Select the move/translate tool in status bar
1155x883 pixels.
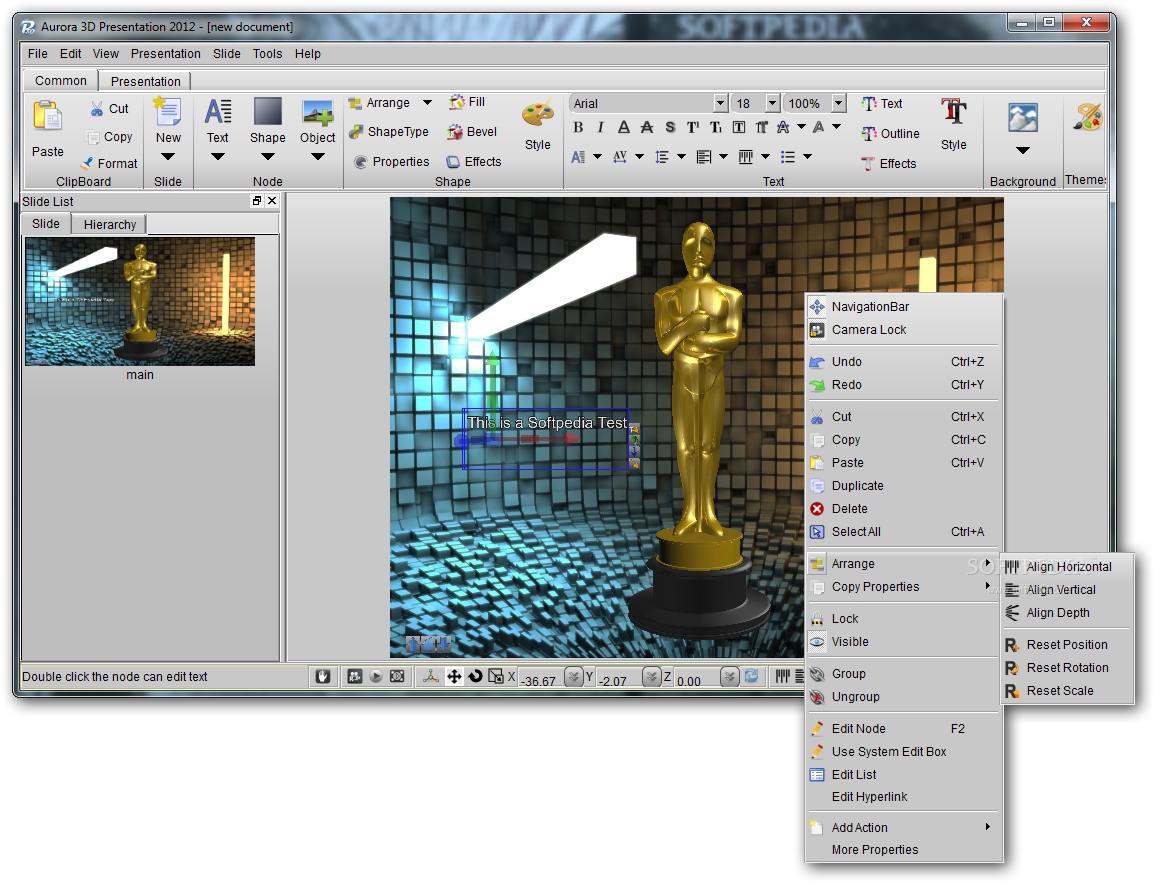(x=453, y=677)
